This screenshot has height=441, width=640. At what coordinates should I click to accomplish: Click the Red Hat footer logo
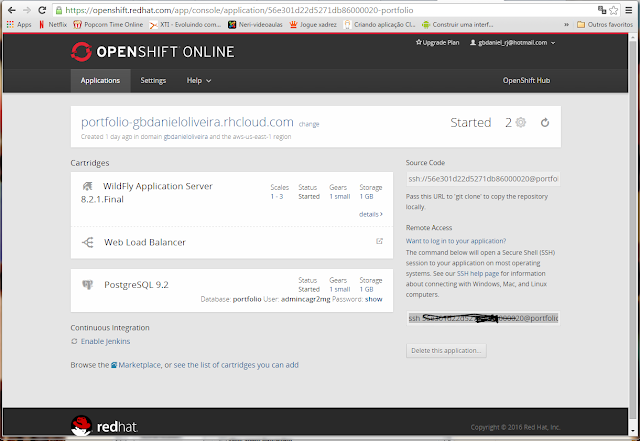click(104, 426)
